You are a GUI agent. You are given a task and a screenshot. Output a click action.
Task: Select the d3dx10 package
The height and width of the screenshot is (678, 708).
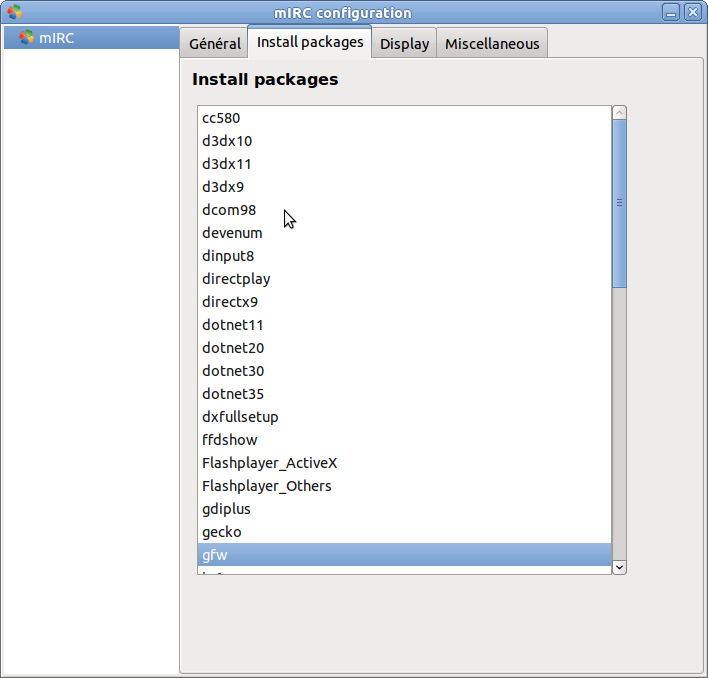[x=404, y=141]
